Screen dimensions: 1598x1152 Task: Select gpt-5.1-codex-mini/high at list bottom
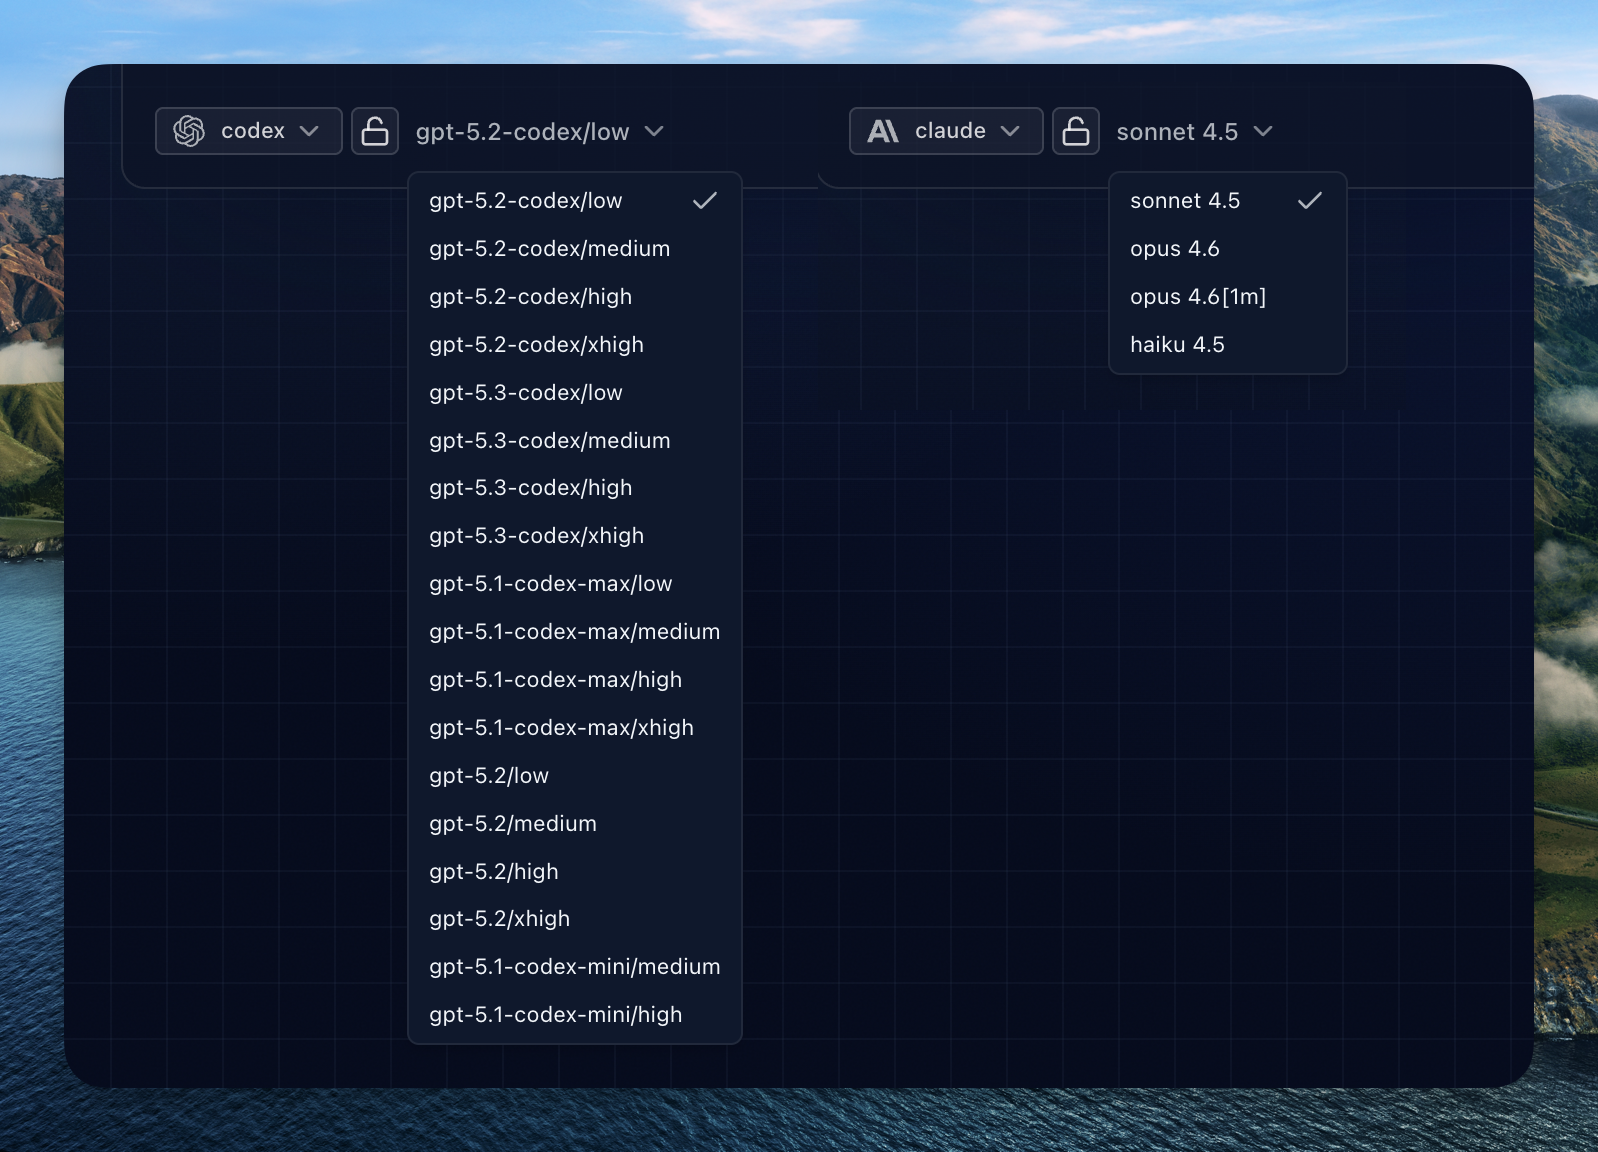556,1015
